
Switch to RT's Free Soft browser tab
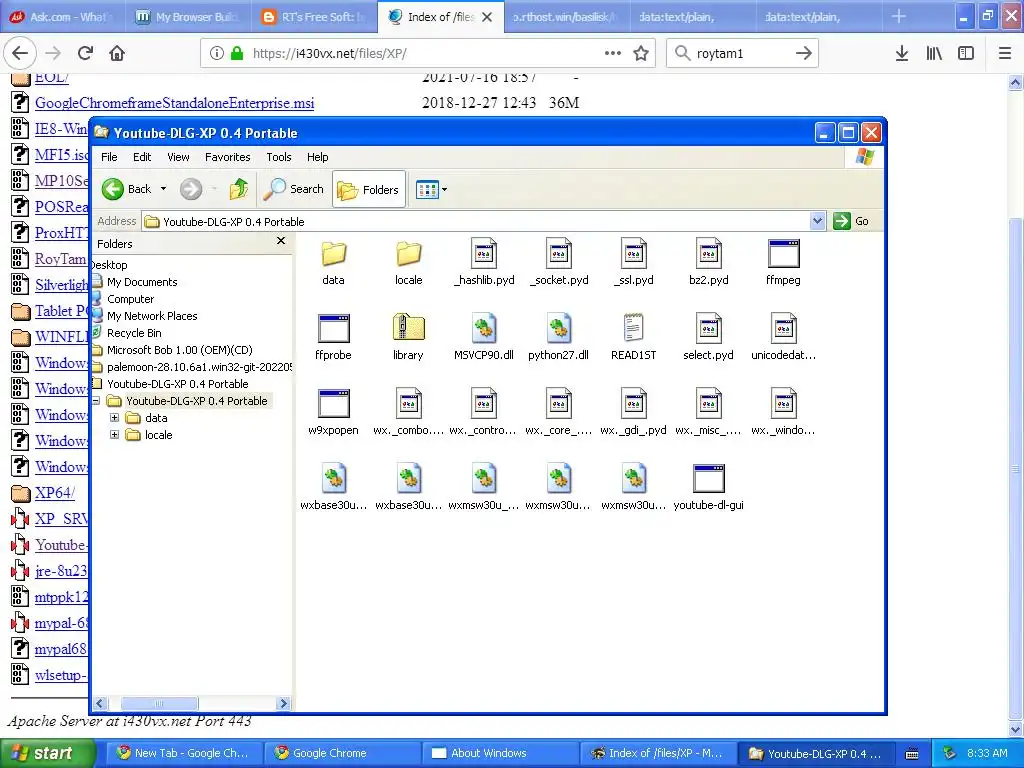314,17
